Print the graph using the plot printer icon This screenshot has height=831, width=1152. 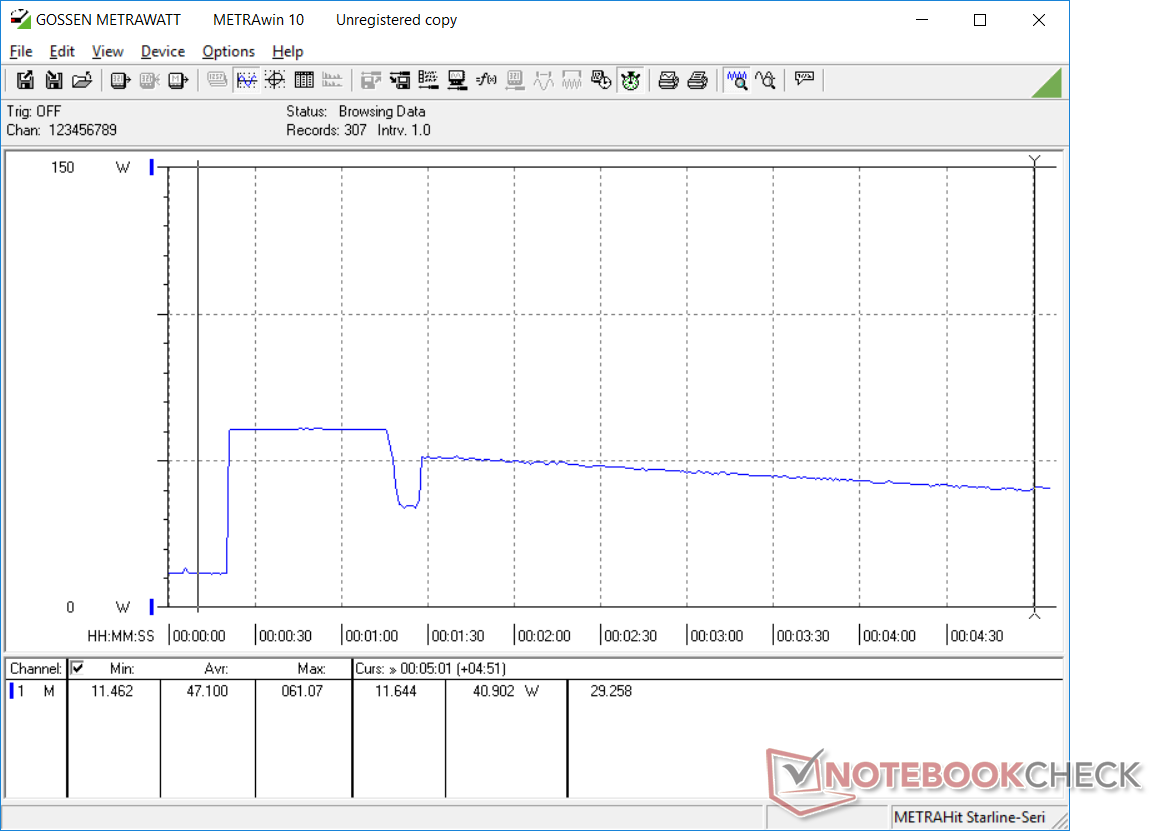(x=668, y=80)
